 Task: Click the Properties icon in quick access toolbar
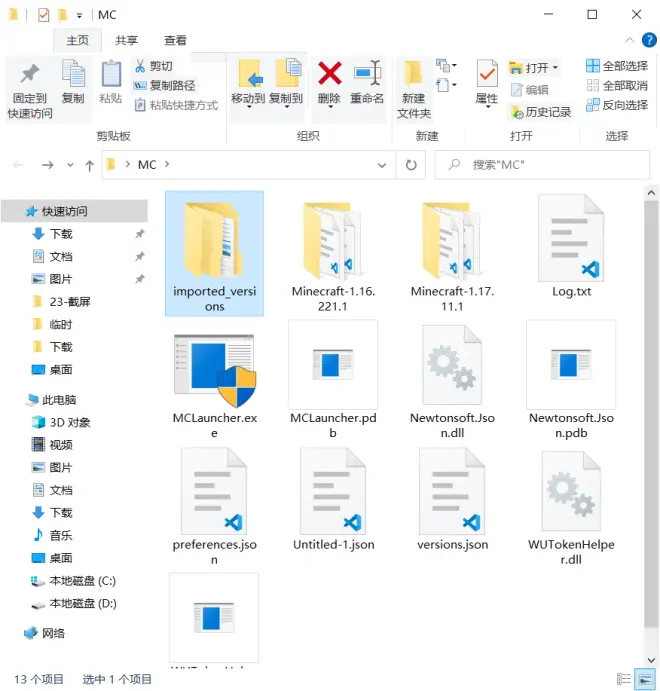pyautogui.click(x=43, y=15)
